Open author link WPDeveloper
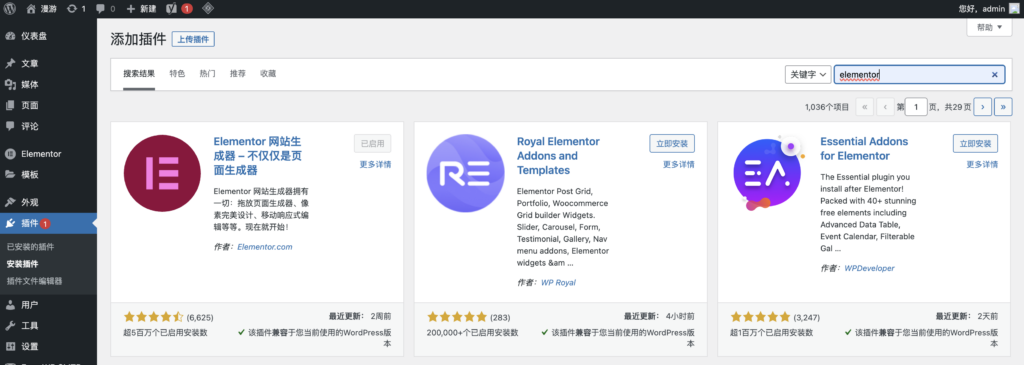This screenshot has height=365, width=1024. coord(869,268)
